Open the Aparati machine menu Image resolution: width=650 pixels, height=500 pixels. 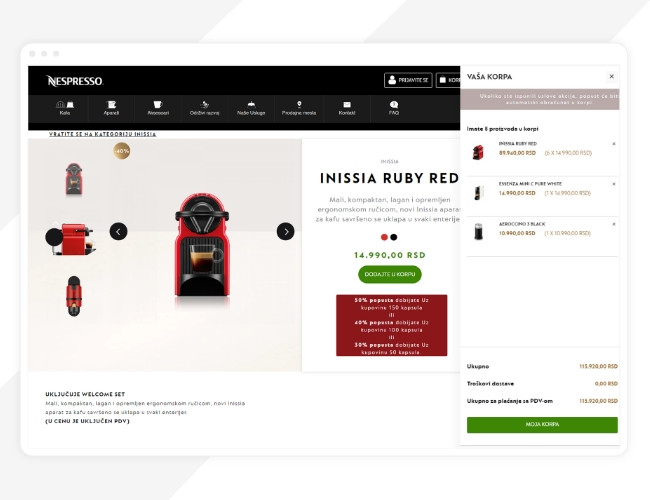tap(111, 104)
